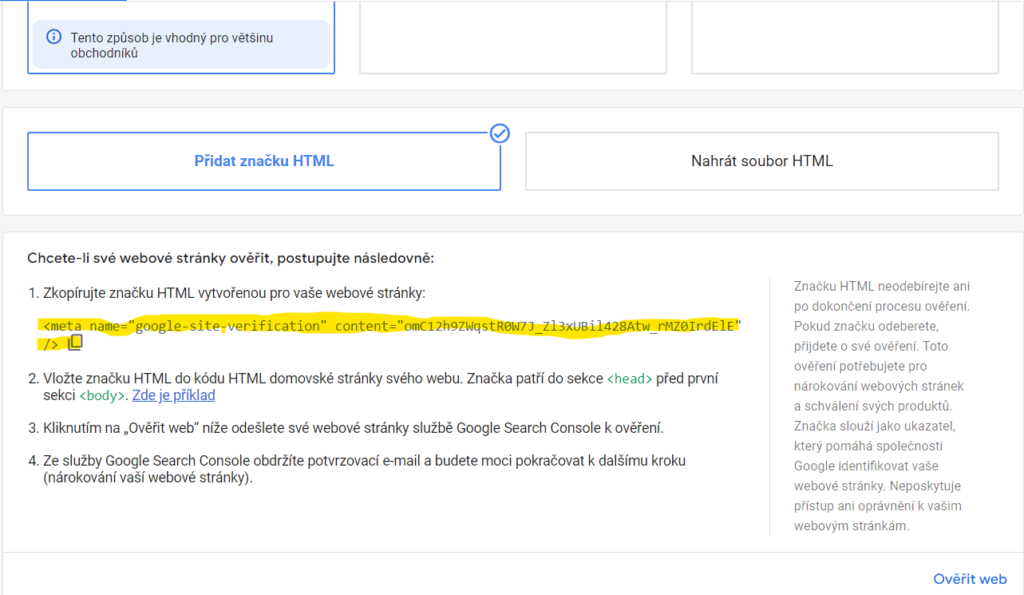Select the "Nahrát soubor HTML" option
This screenshot has width=1024, height=595.
tap(761, 161)
